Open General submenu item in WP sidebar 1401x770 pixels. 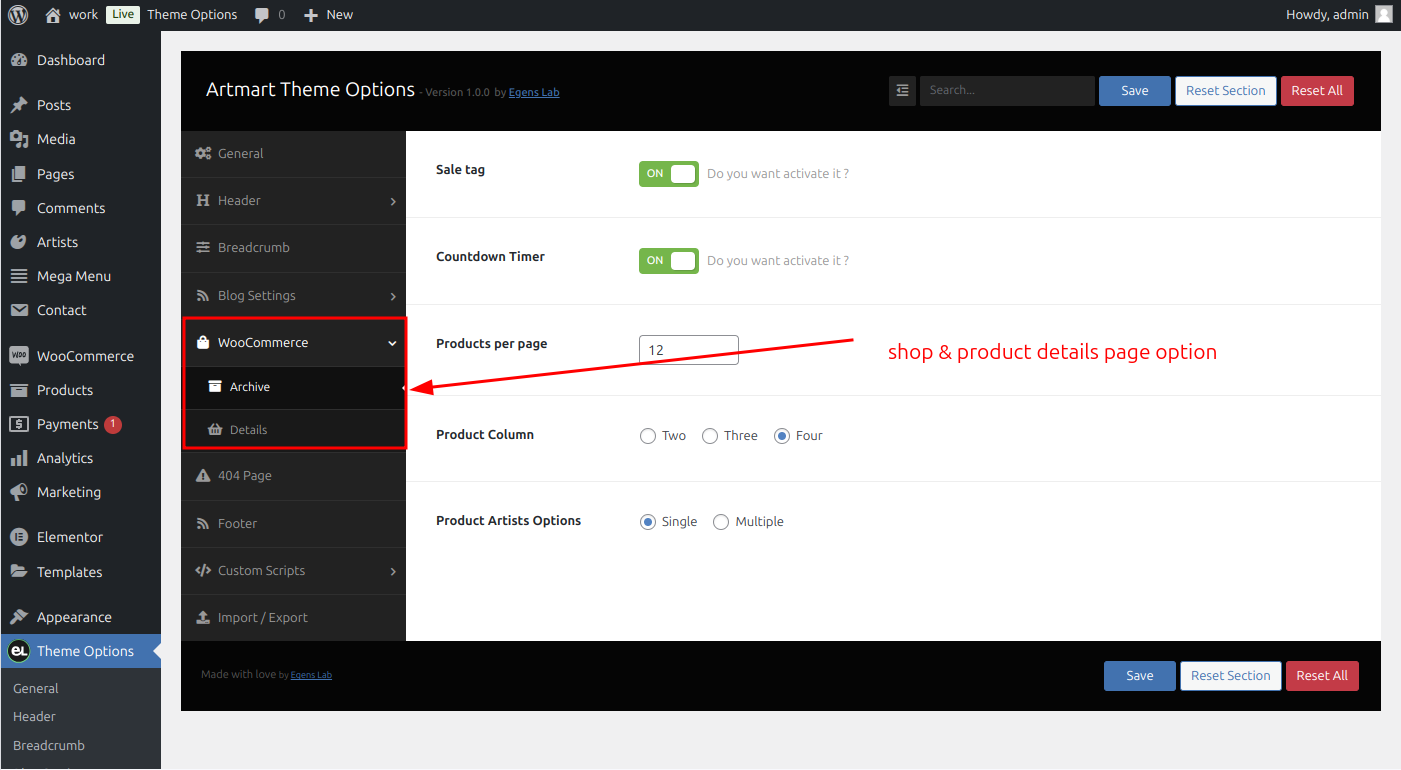pos(36,688)
